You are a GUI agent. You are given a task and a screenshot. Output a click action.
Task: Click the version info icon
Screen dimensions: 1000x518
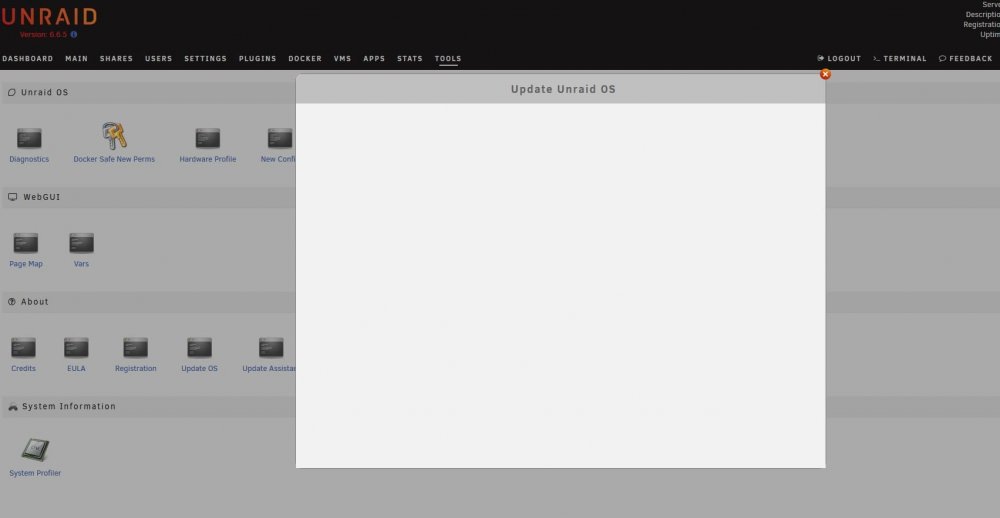73,34
